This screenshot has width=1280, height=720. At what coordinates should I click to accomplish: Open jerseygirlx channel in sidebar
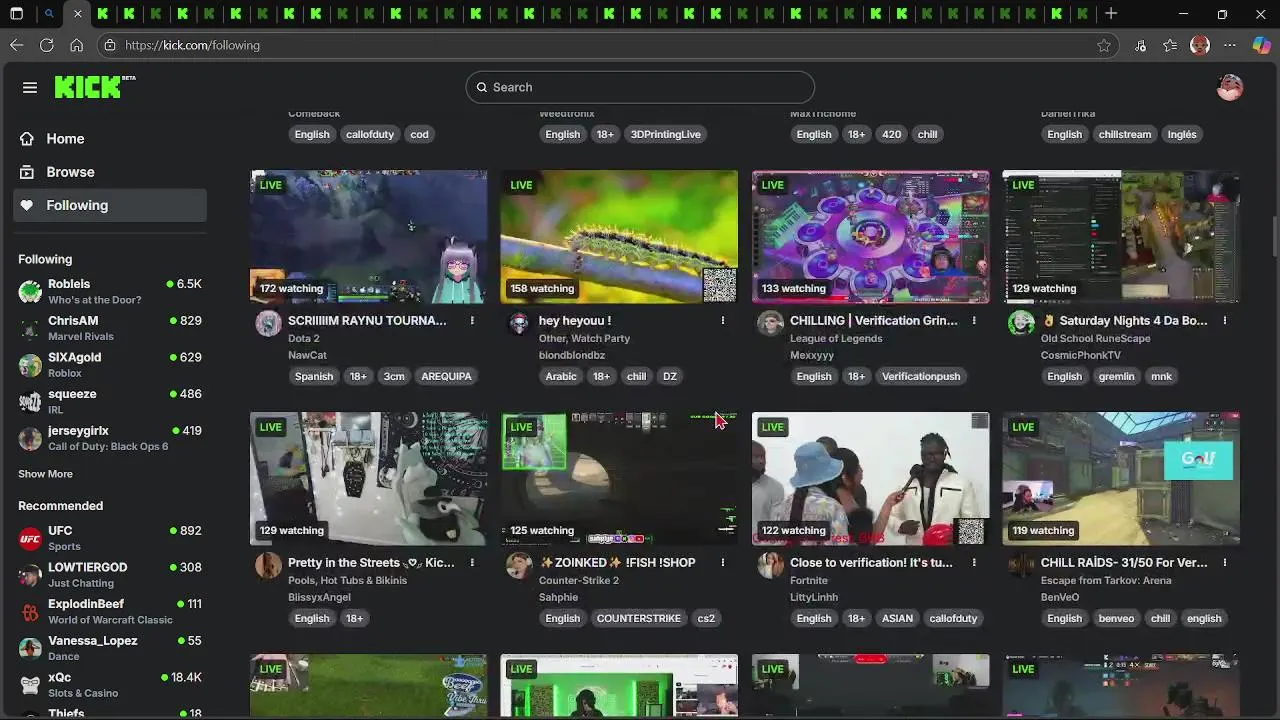(110, 438)
